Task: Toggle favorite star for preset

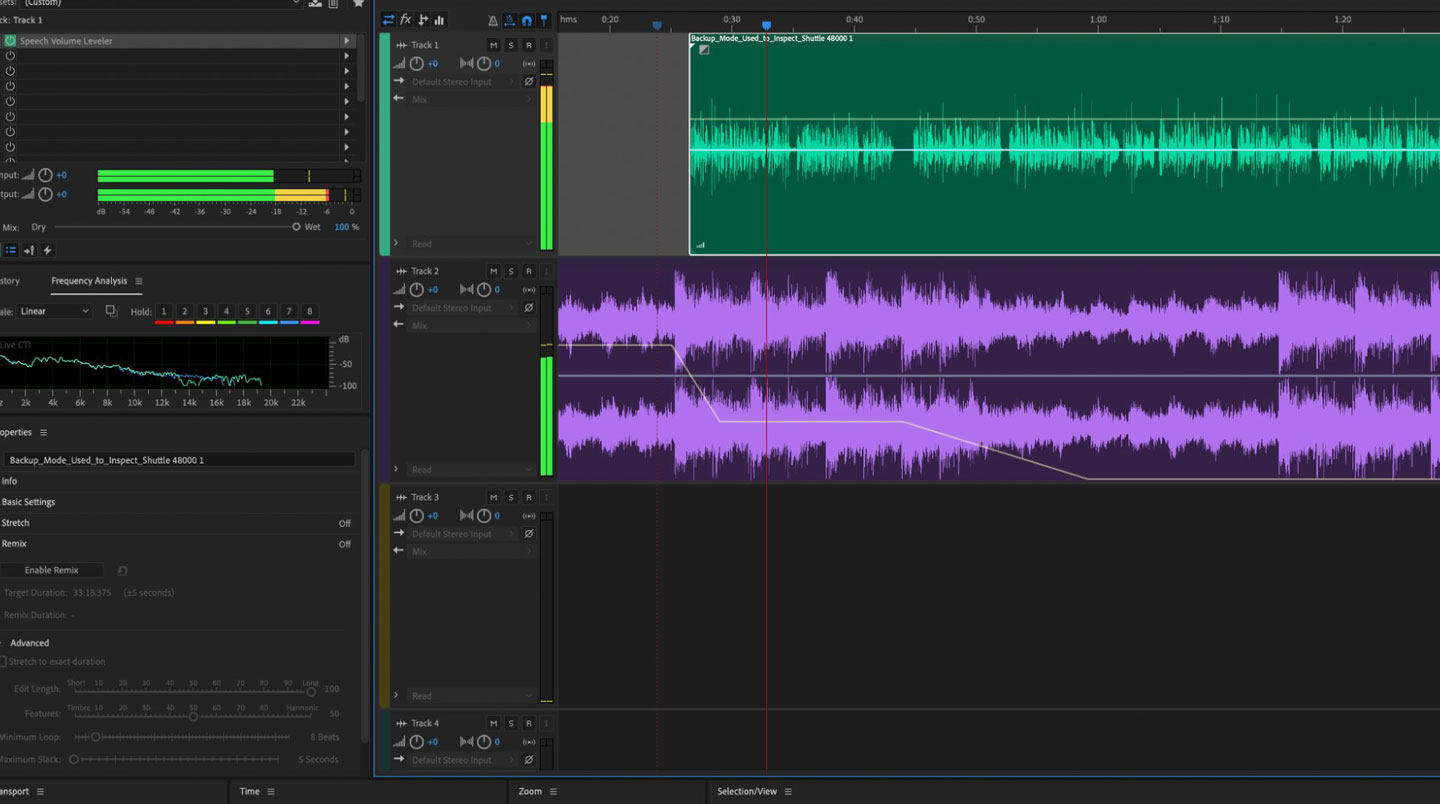Action: click(358, 3)
